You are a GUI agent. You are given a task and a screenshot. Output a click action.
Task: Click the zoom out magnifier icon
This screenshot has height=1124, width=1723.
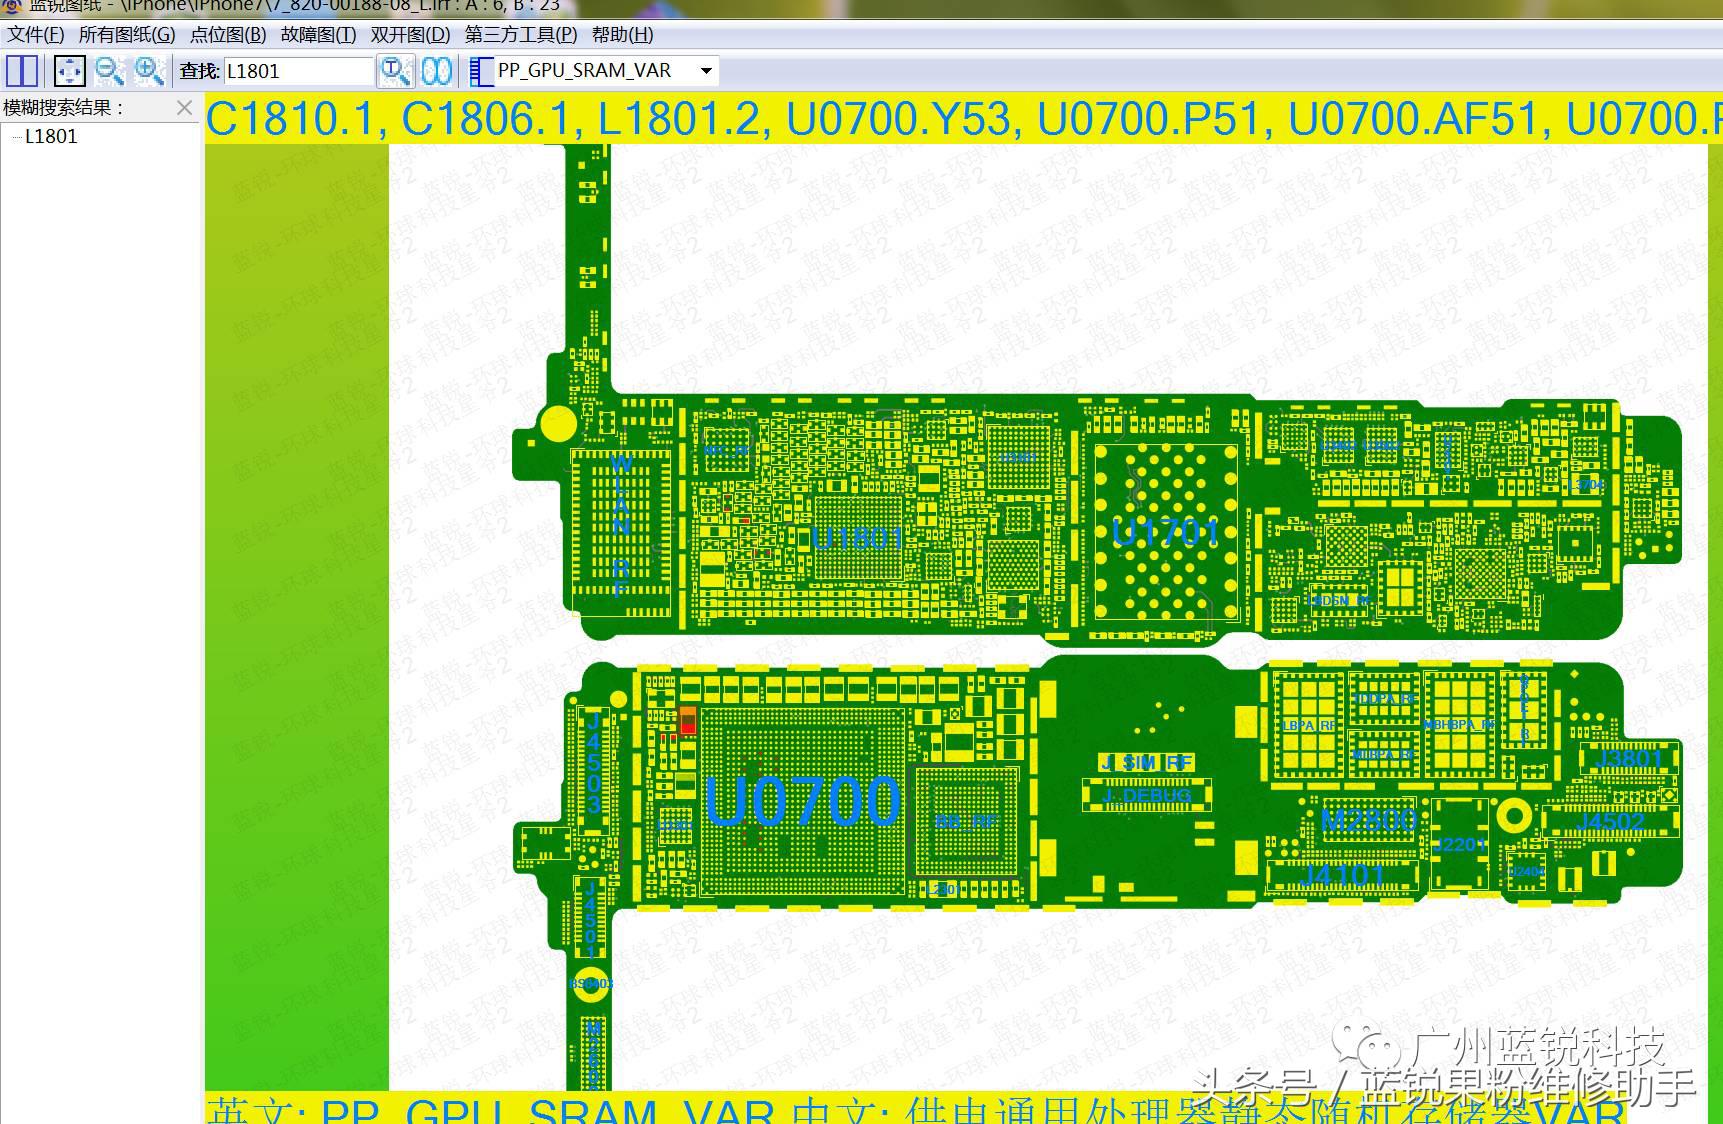(x=109, y=71)
